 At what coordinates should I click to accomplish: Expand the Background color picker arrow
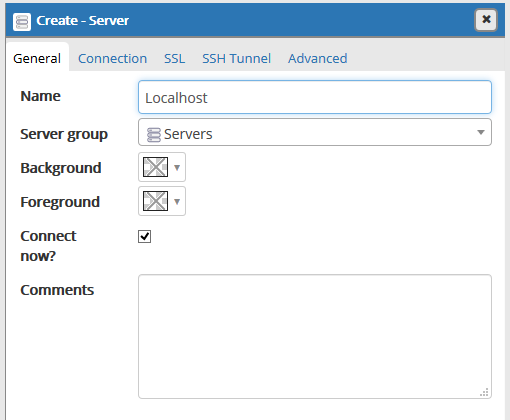[x=177, y=168]
